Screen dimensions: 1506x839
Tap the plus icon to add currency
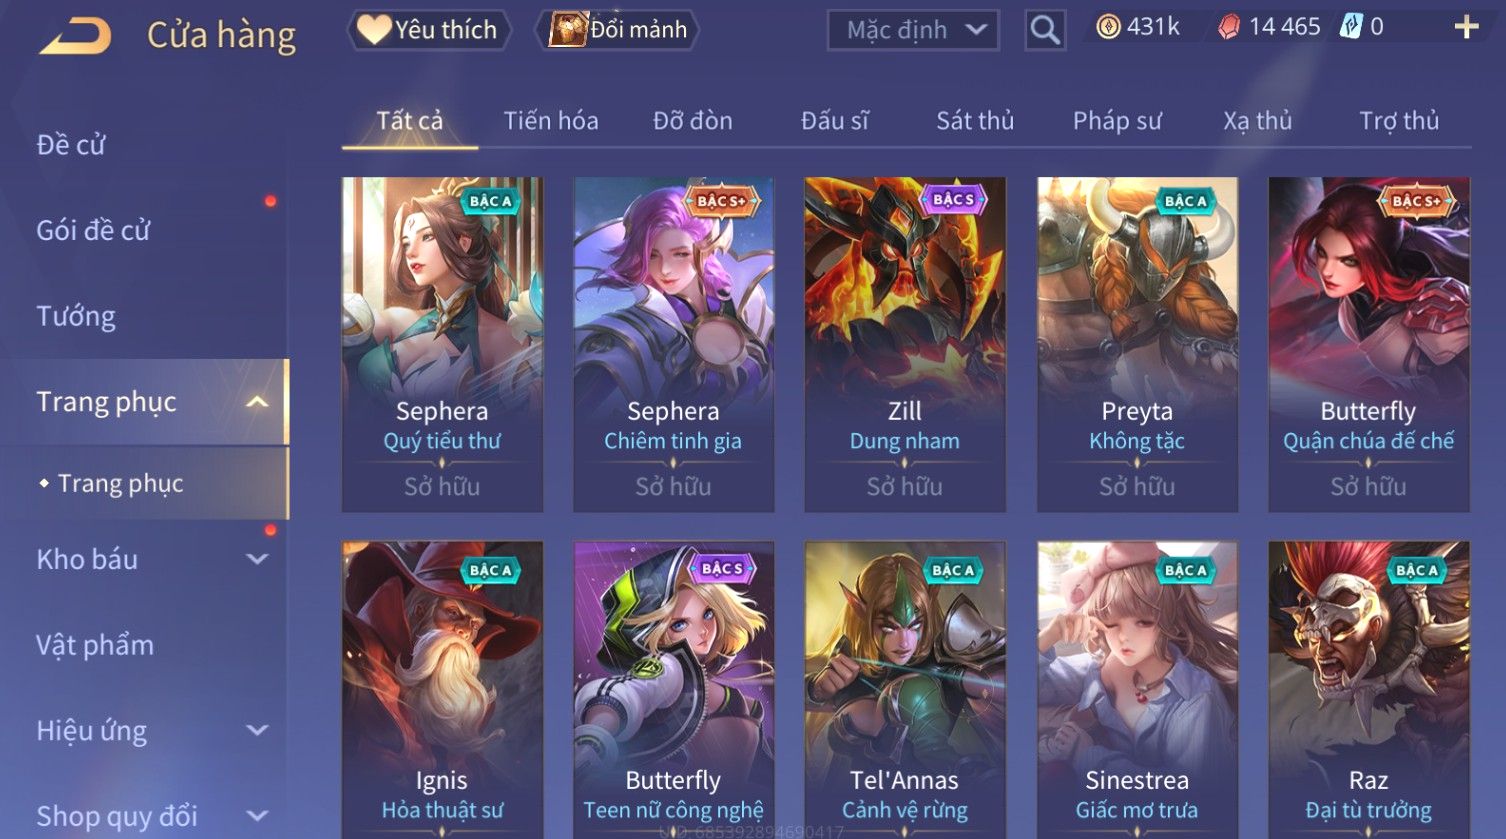1466,27
